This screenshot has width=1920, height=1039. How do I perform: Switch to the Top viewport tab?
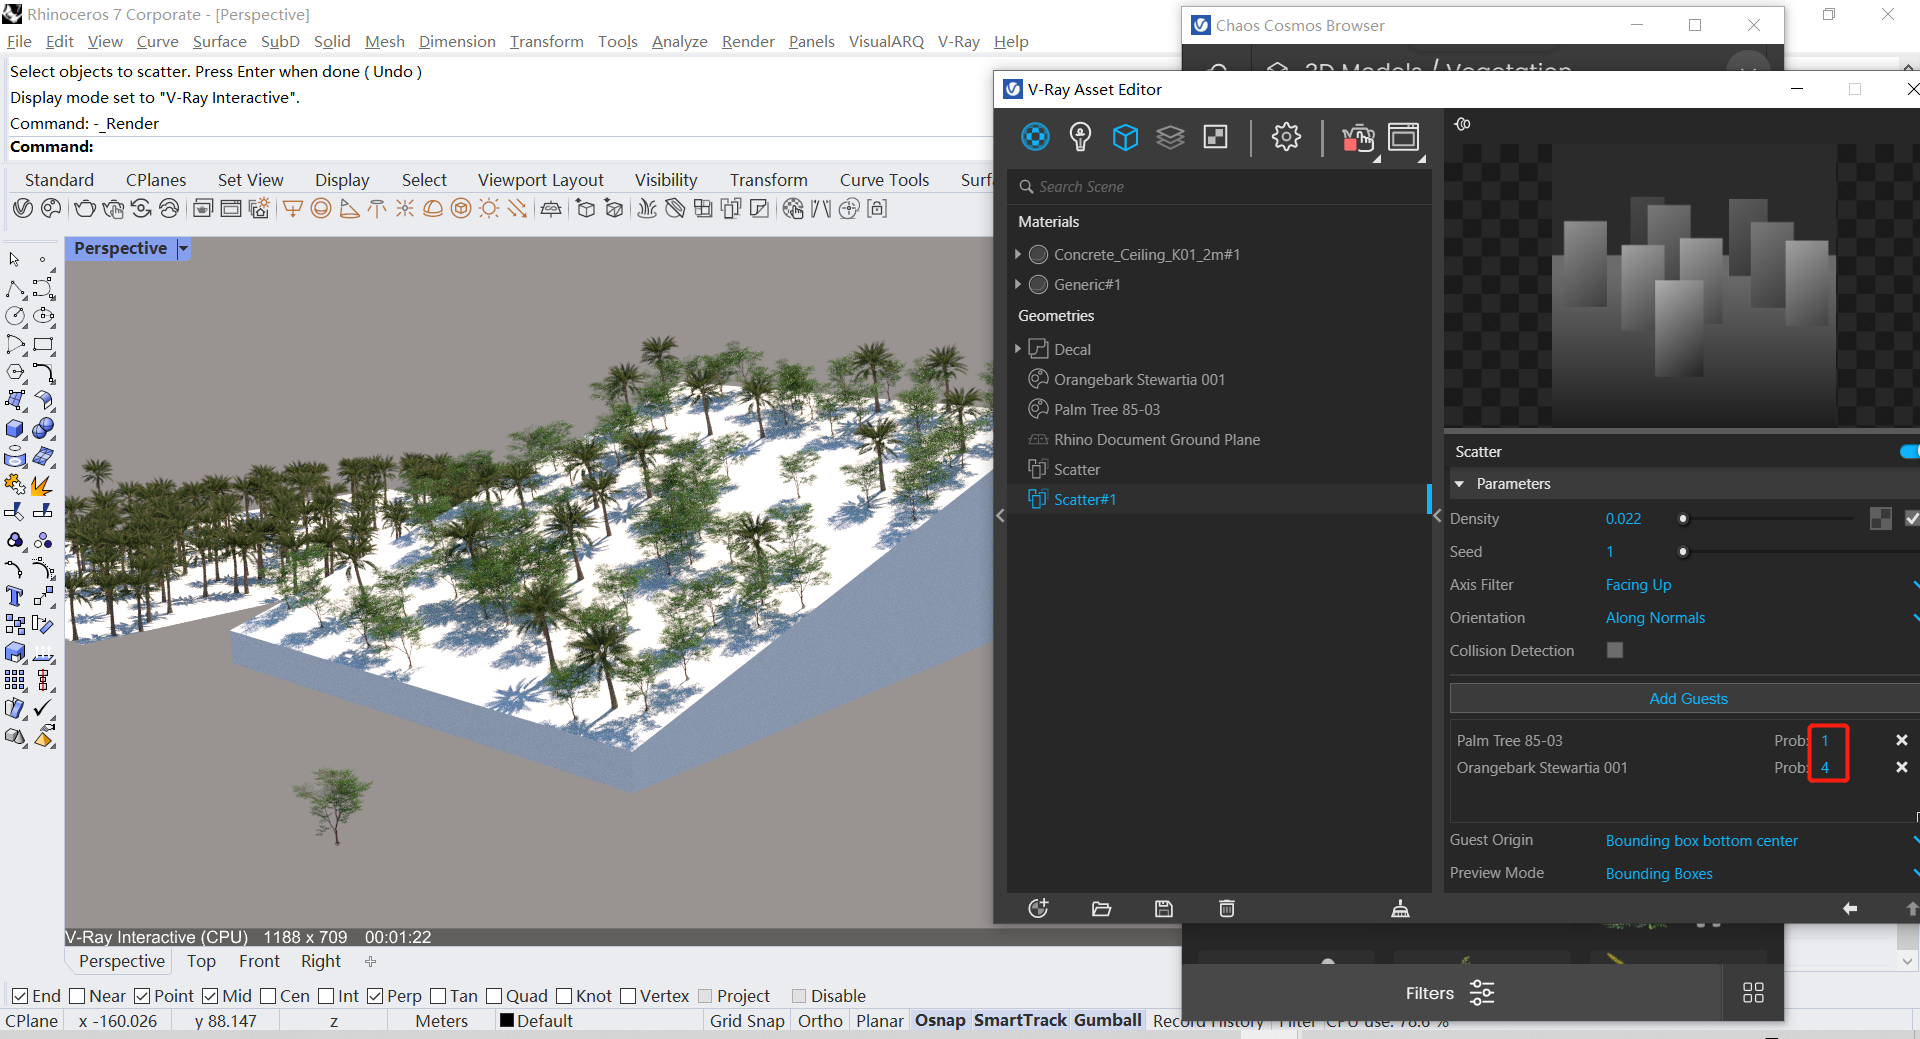[x=201, y=961]
